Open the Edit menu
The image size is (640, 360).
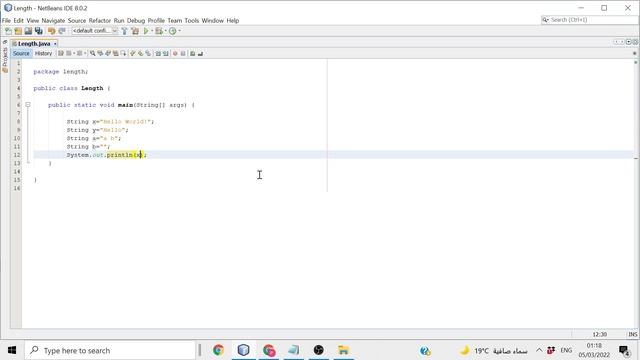[x=19, y=20]
